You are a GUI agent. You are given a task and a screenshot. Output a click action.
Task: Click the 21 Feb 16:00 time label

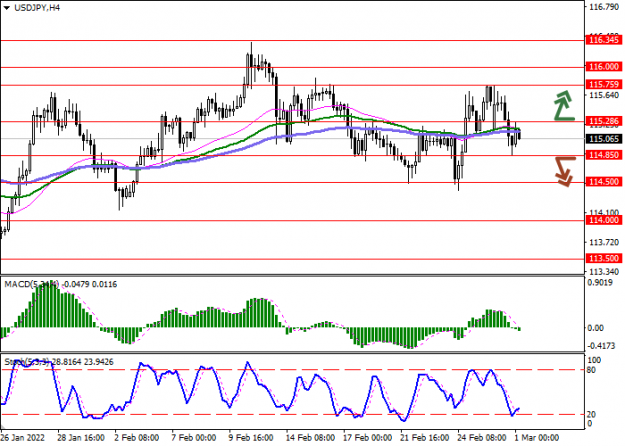coord(425,438)
